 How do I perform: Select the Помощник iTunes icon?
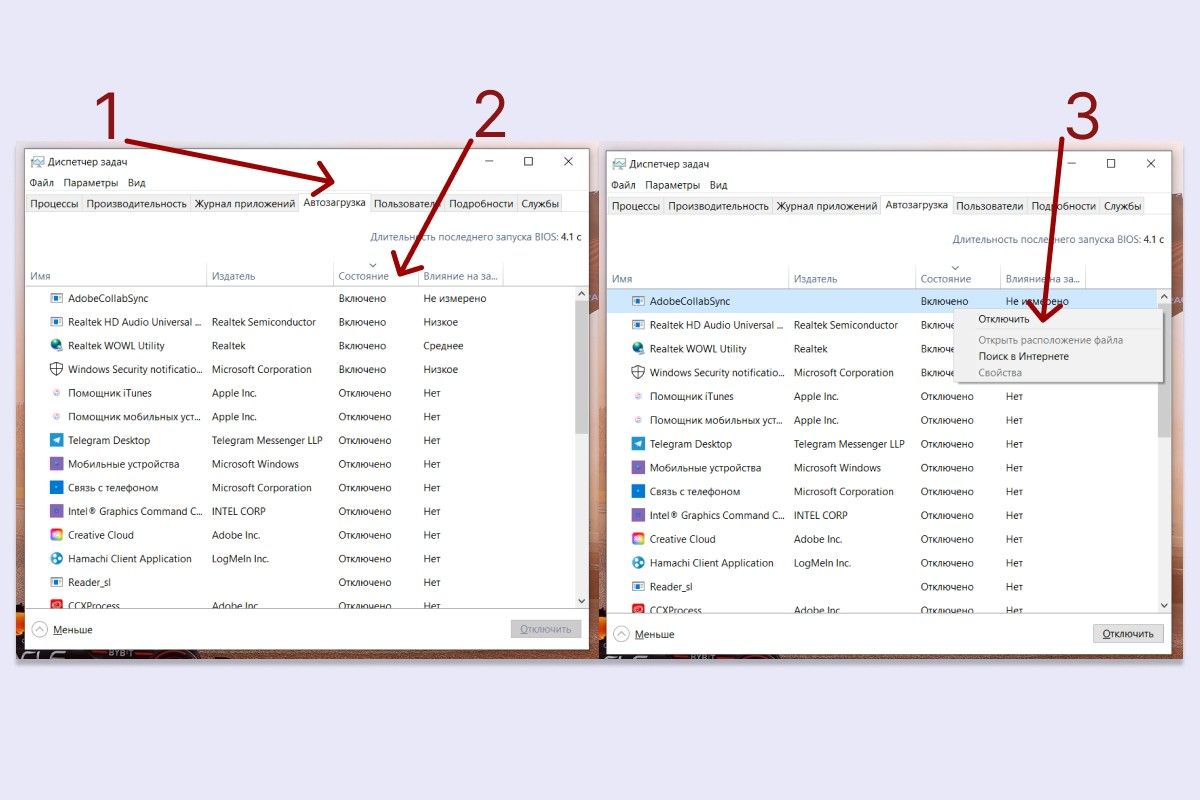coord(55,393)
